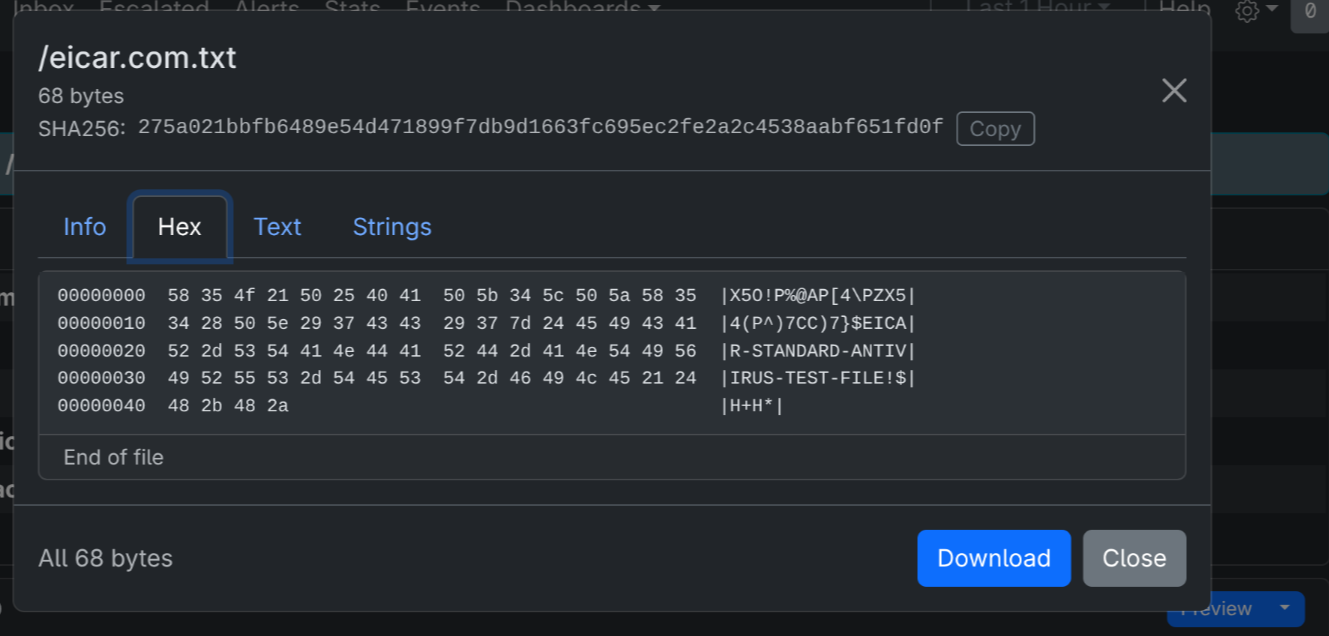Viewport: 1329px width, 636px height.
Task: Close the file dialog with the X icon
Action: pos(1174,91)
